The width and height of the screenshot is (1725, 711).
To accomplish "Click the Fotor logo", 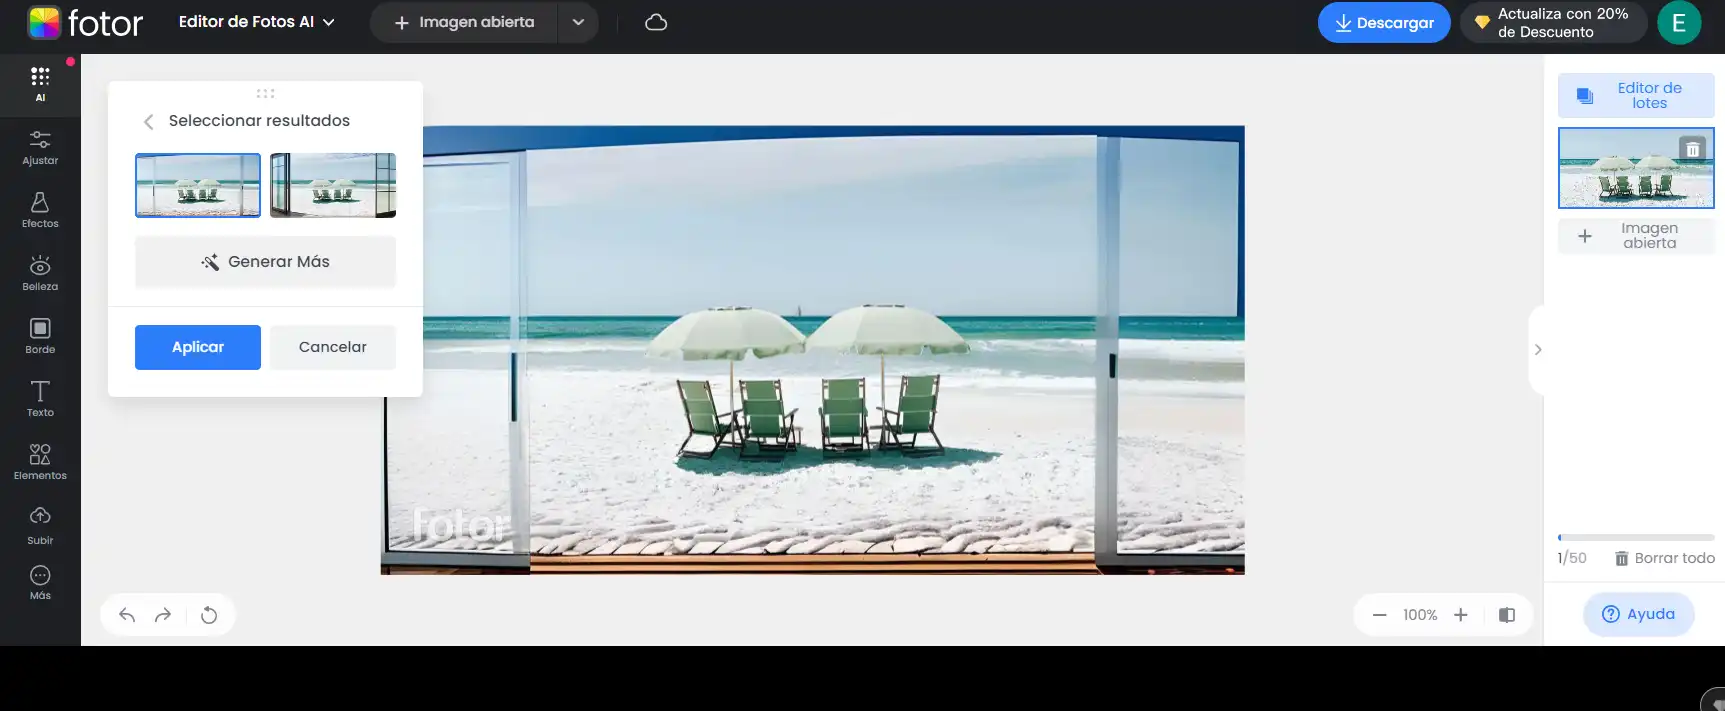I will [x=85, y=22].
